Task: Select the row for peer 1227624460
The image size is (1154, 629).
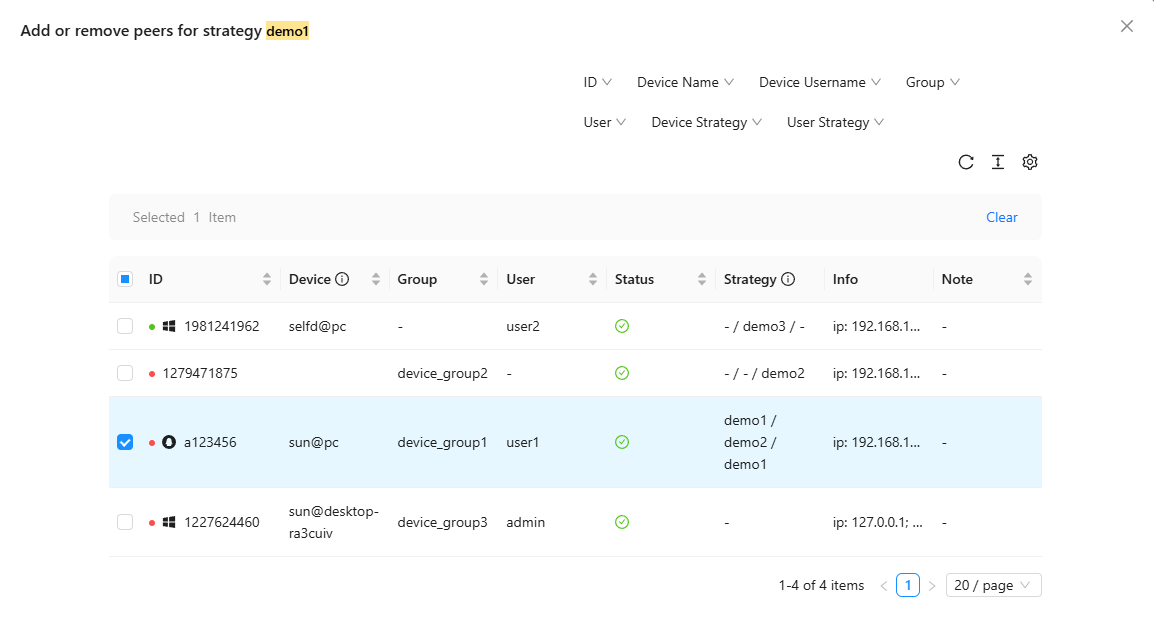Action: tap(125, 522)
